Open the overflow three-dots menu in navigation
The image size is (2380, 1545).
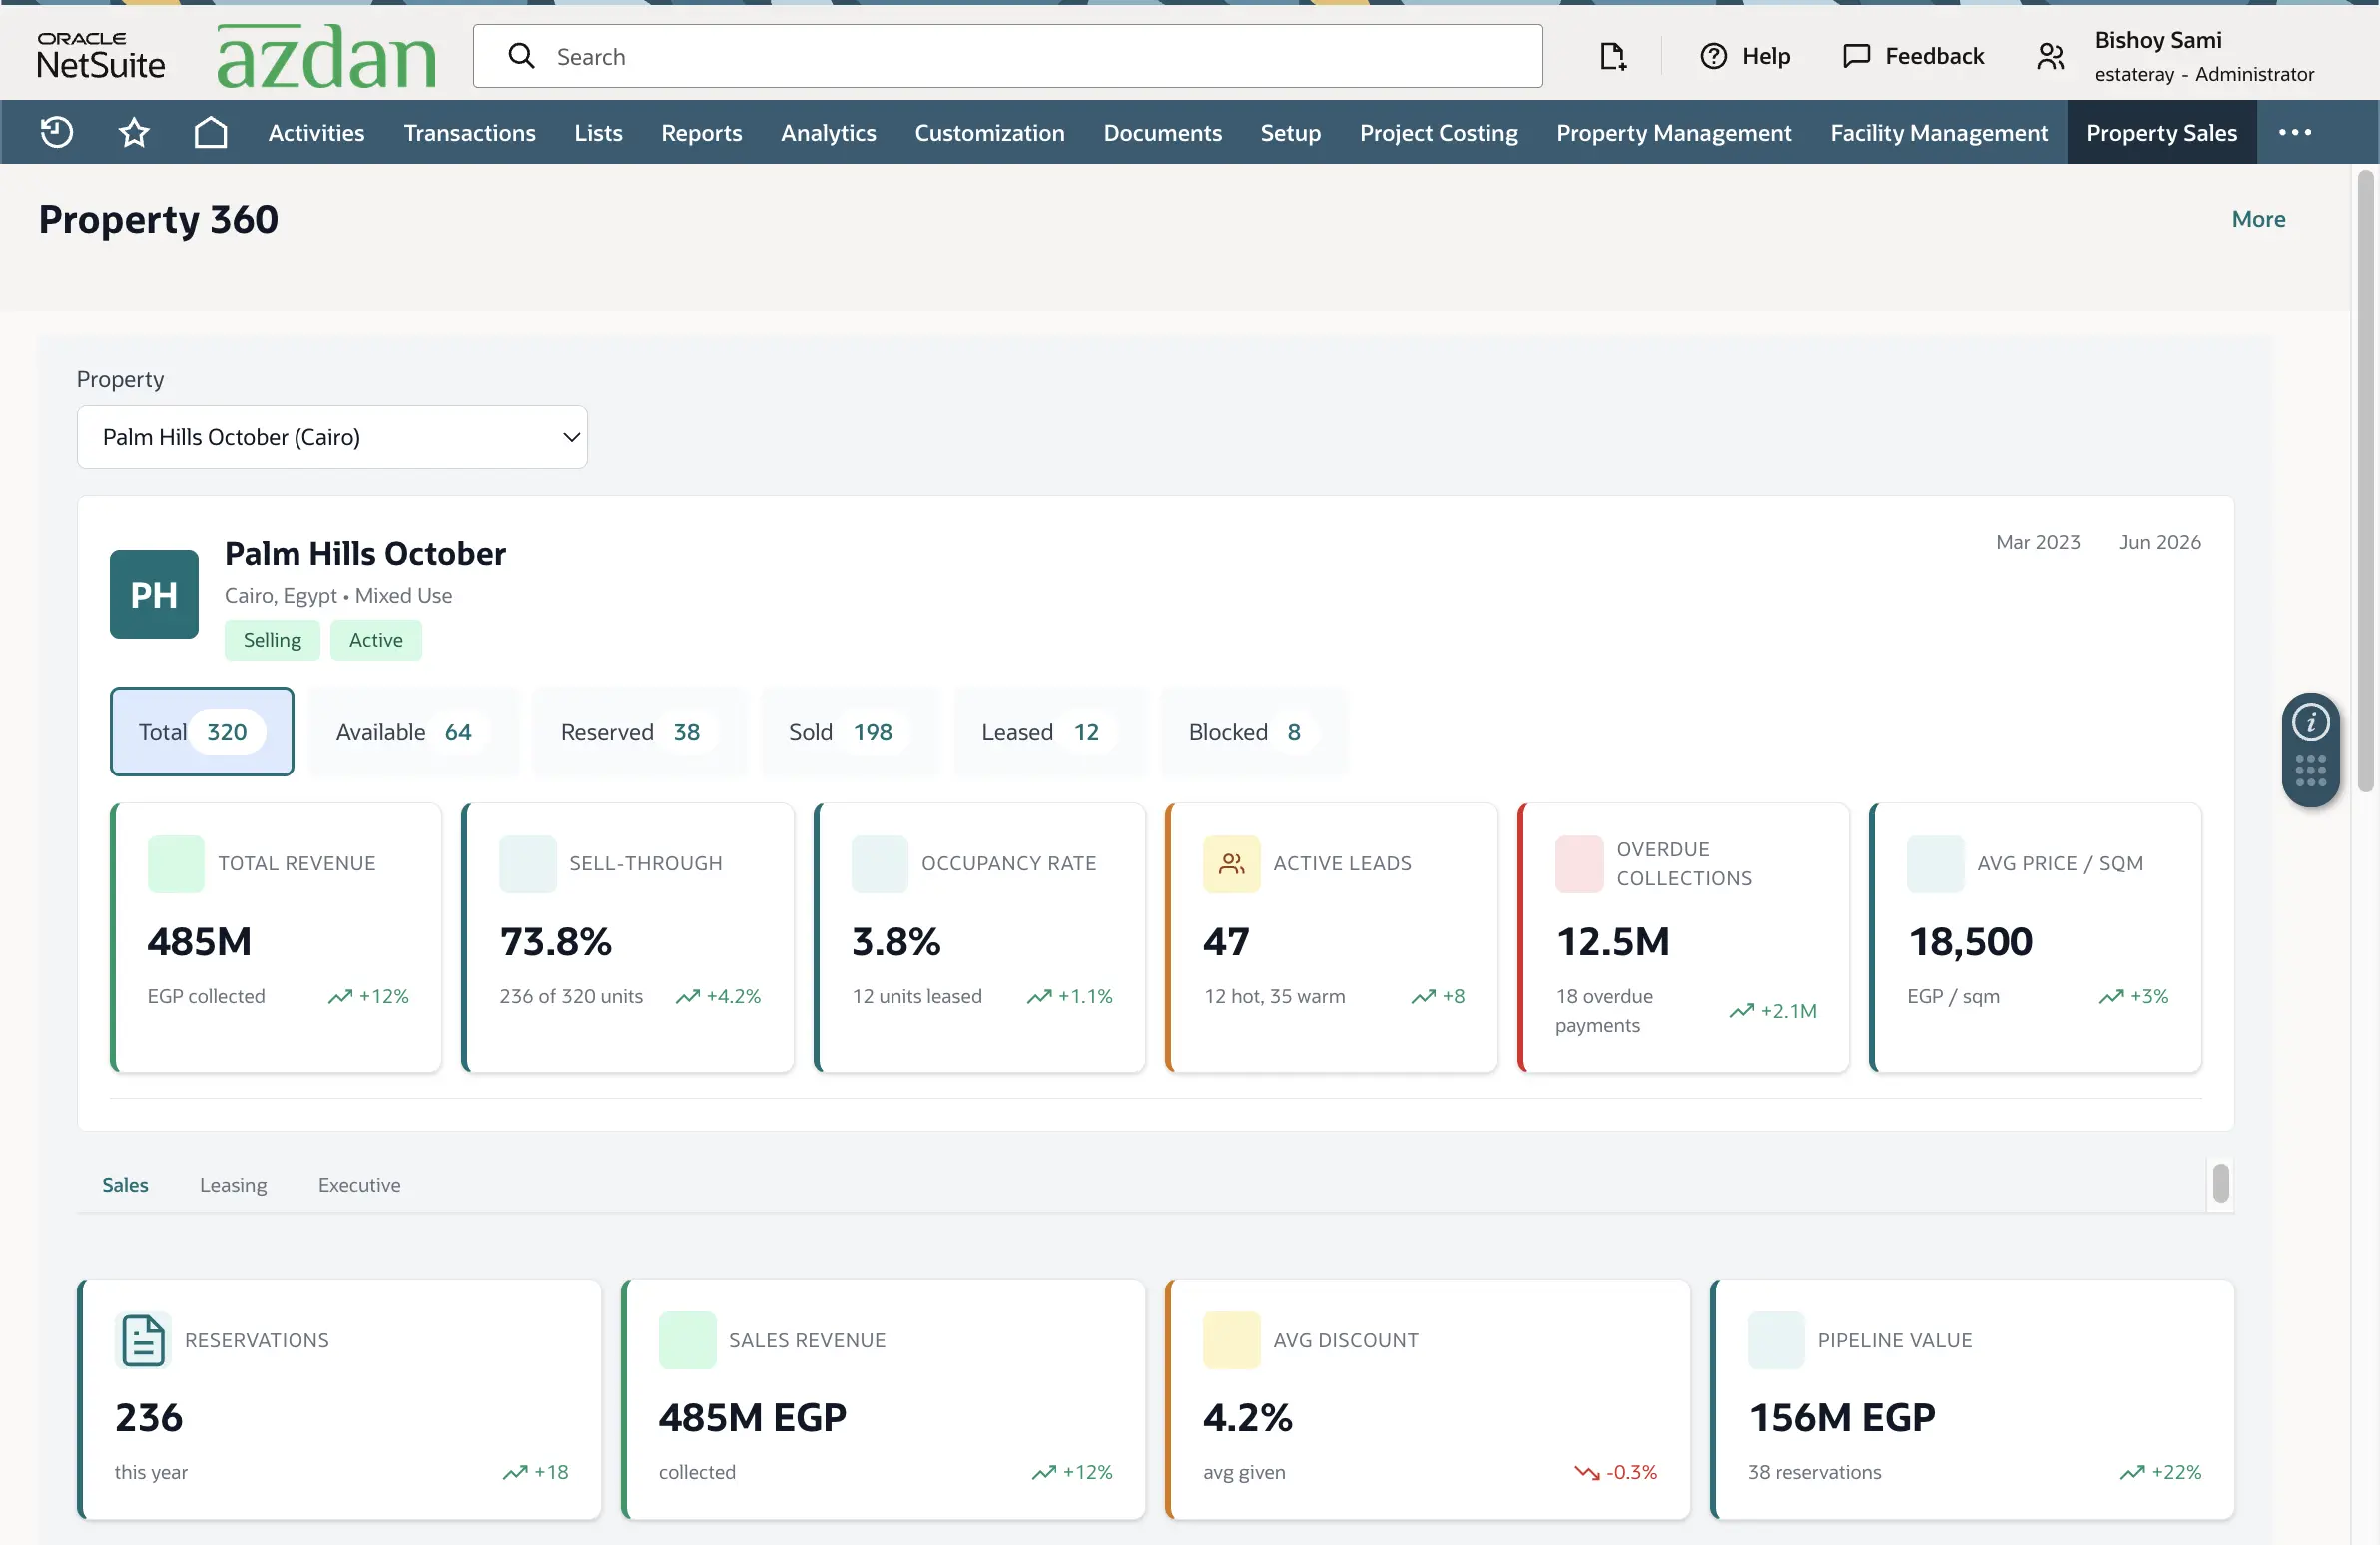[2294, 132]
